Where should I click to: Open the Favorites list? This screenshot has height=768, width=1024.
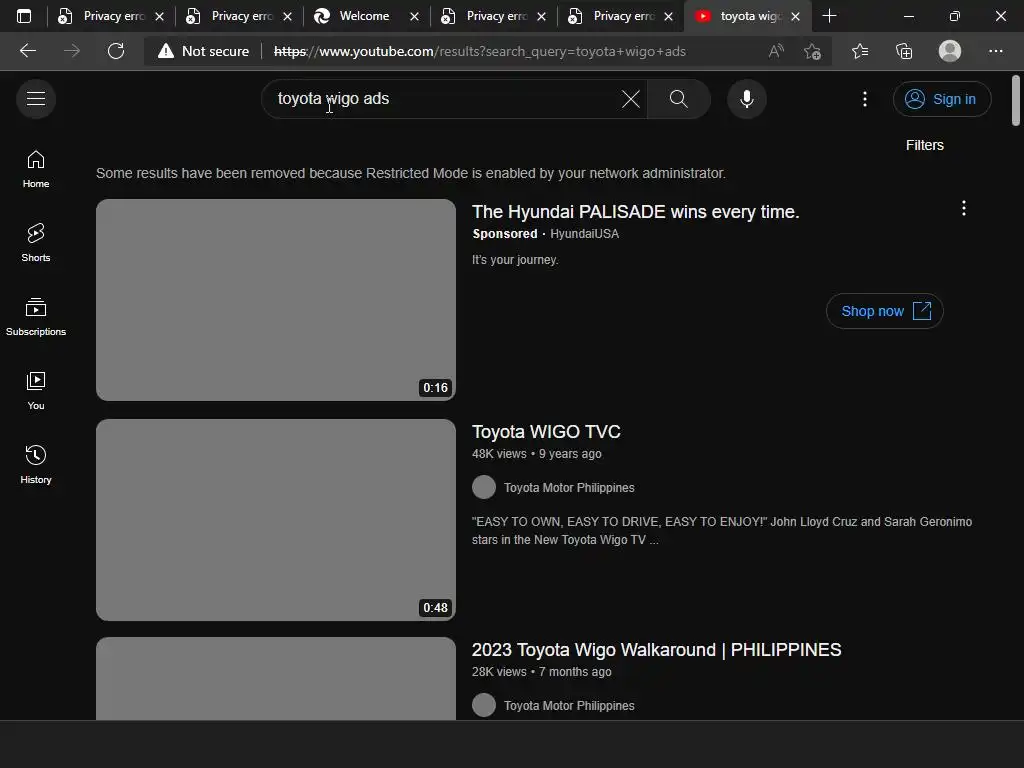click(x=860, y=51)
